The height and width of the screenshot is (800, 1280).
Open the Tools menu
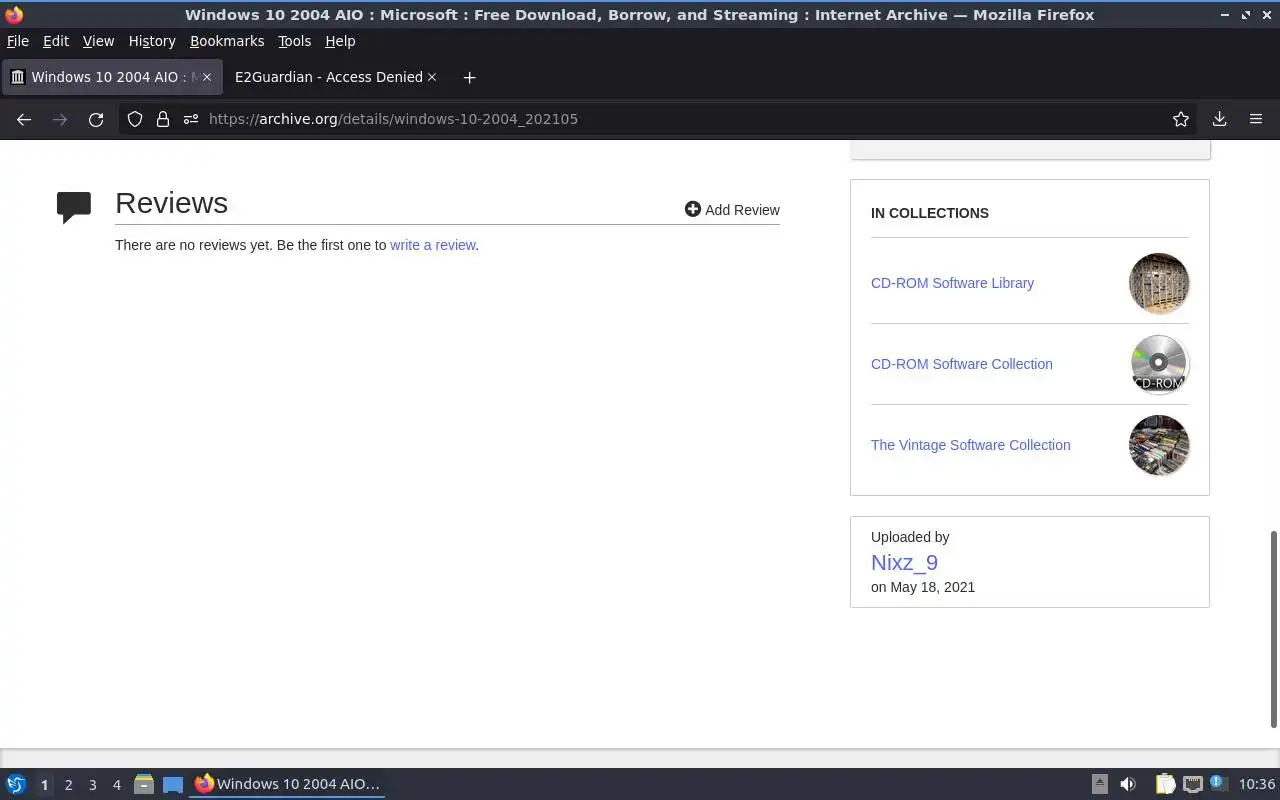click(x=294, y=41)
